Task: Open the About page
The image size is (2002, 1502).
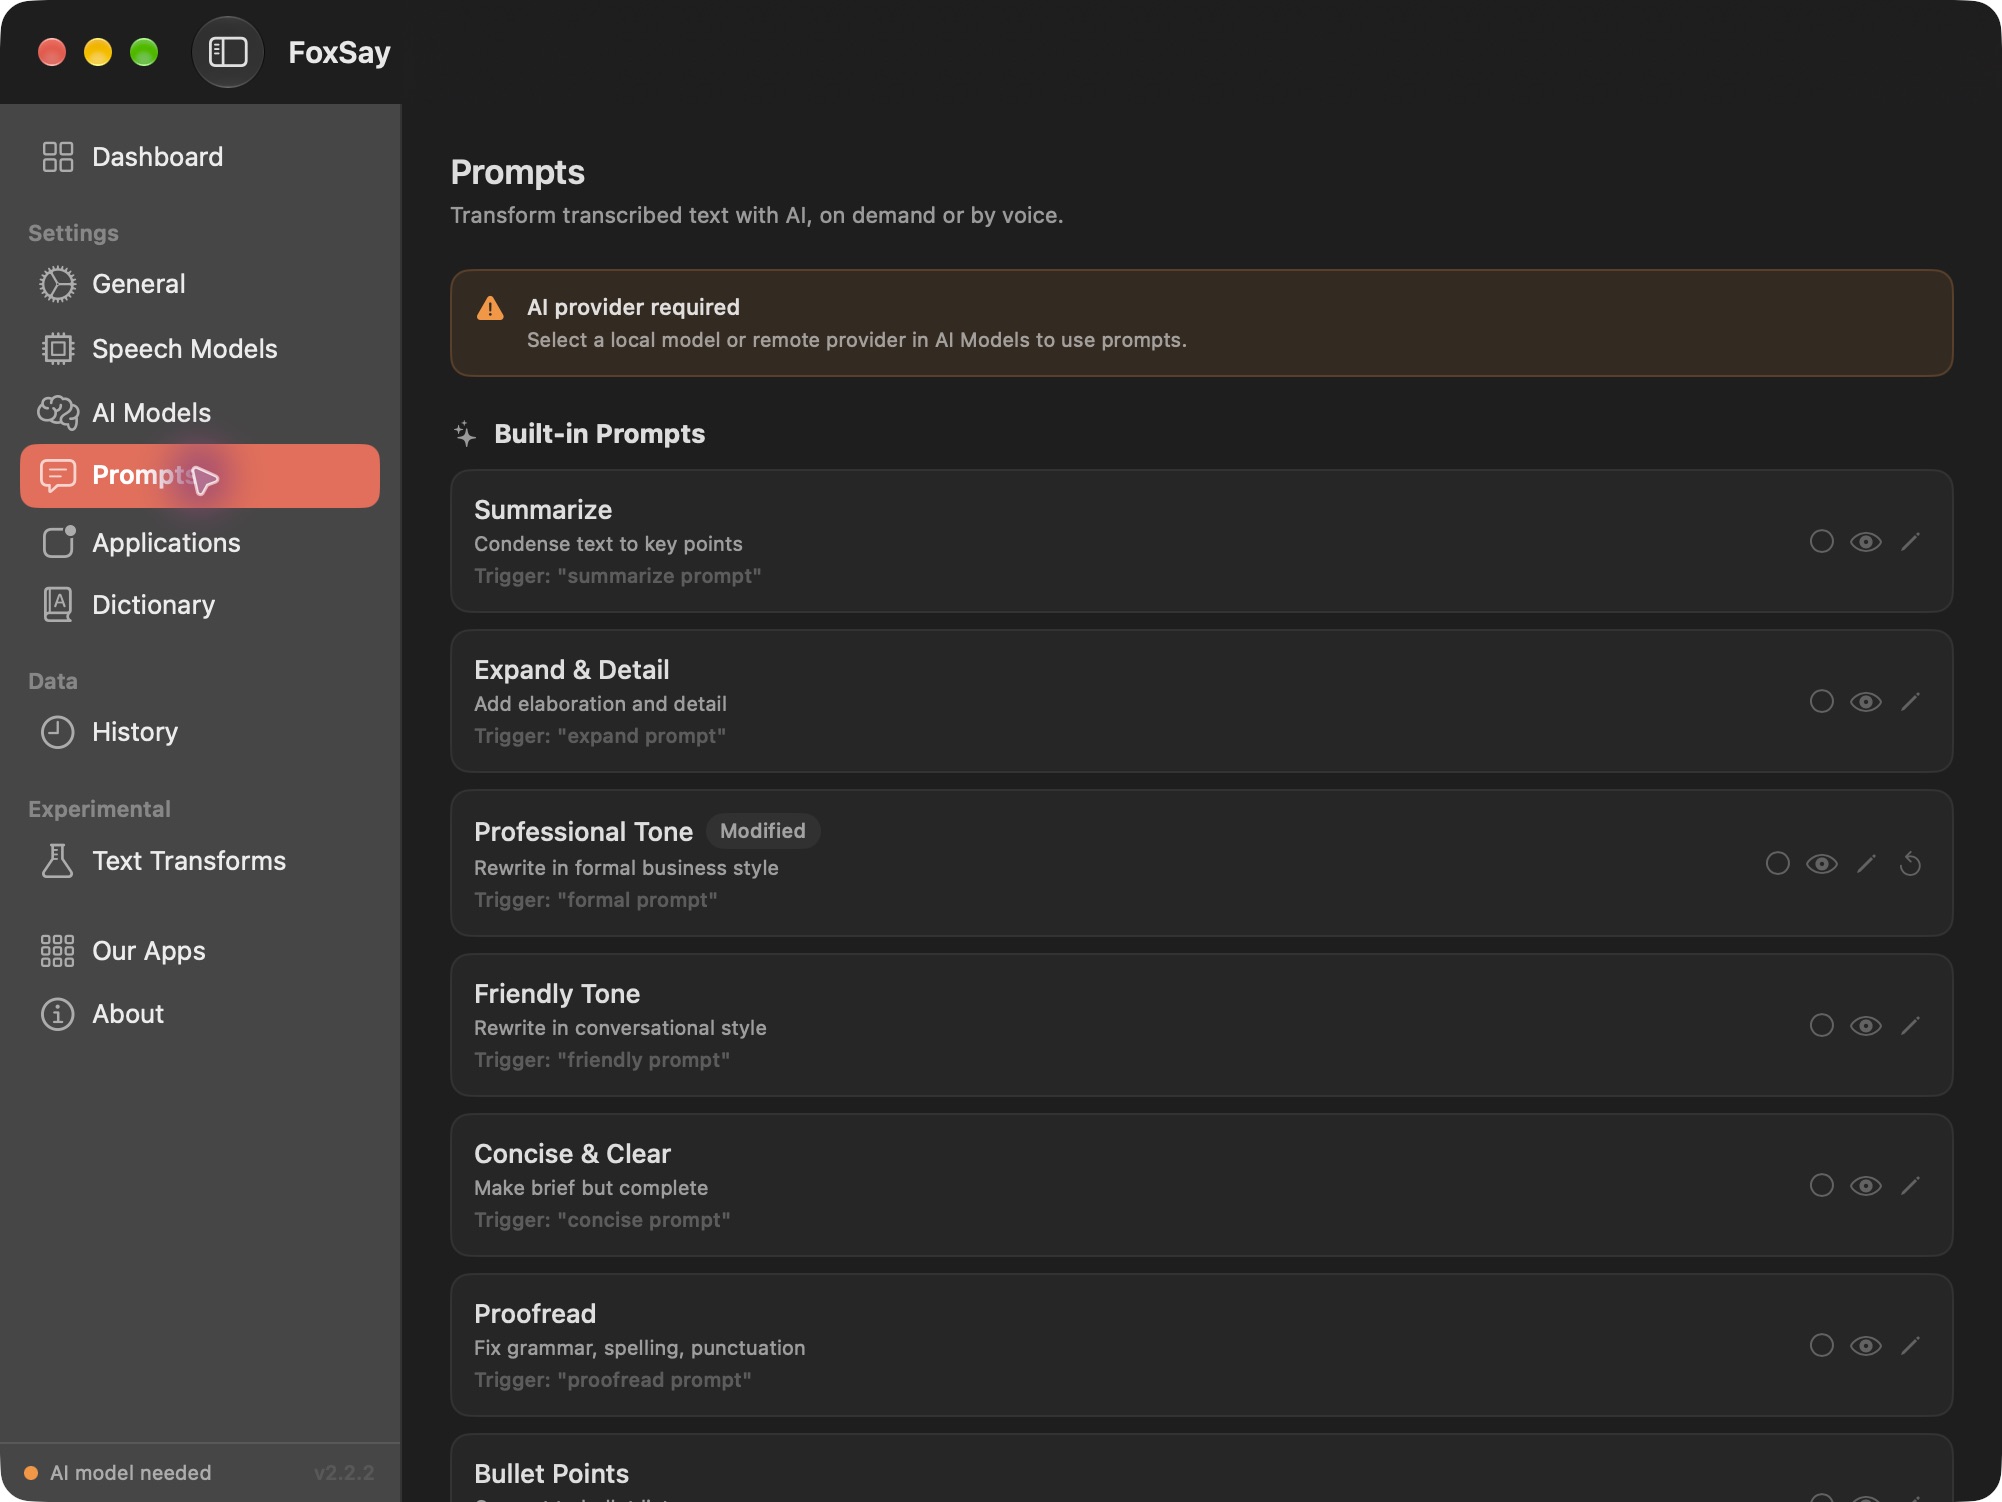Action: (x=200, y=1014)
